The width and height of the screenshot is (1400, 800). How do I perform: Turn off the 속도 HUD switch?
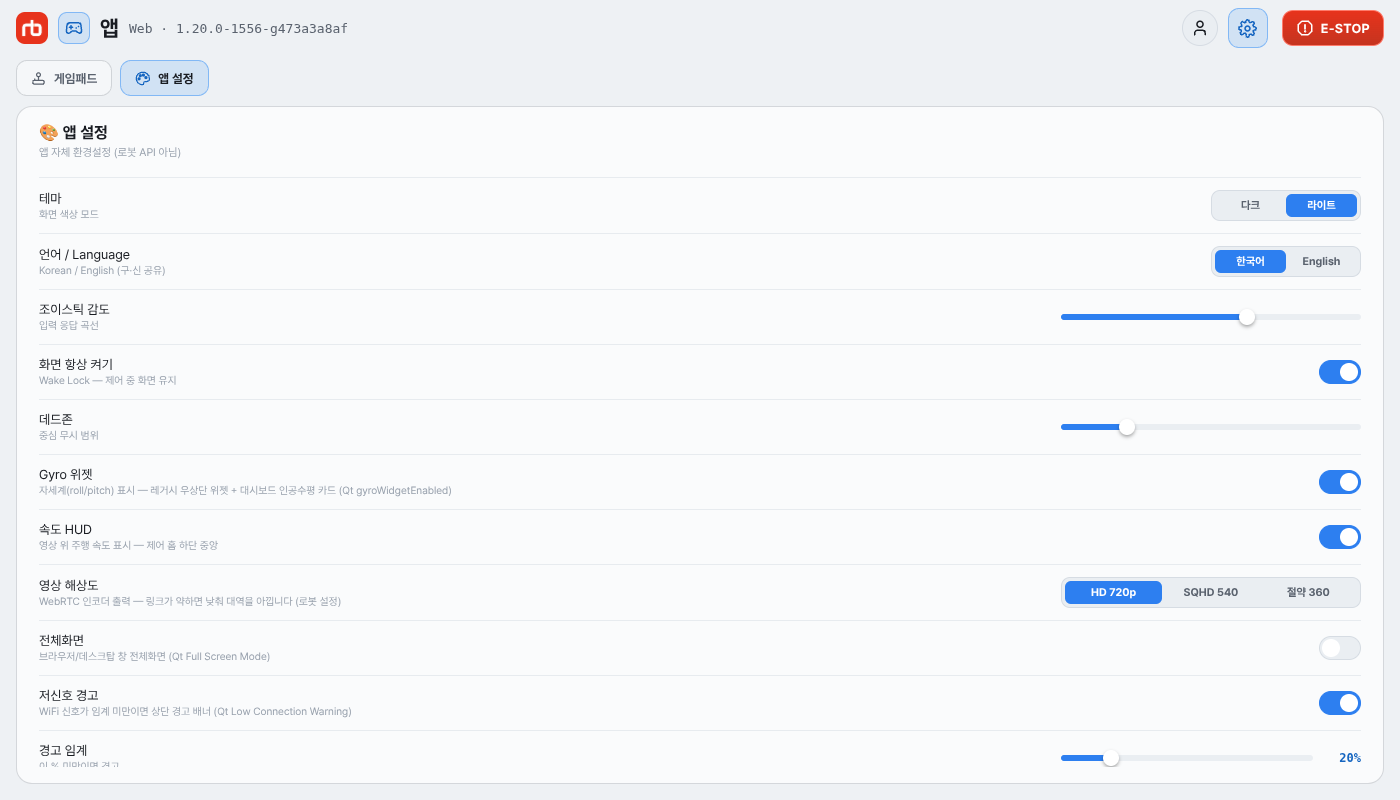click(1340, 537)
